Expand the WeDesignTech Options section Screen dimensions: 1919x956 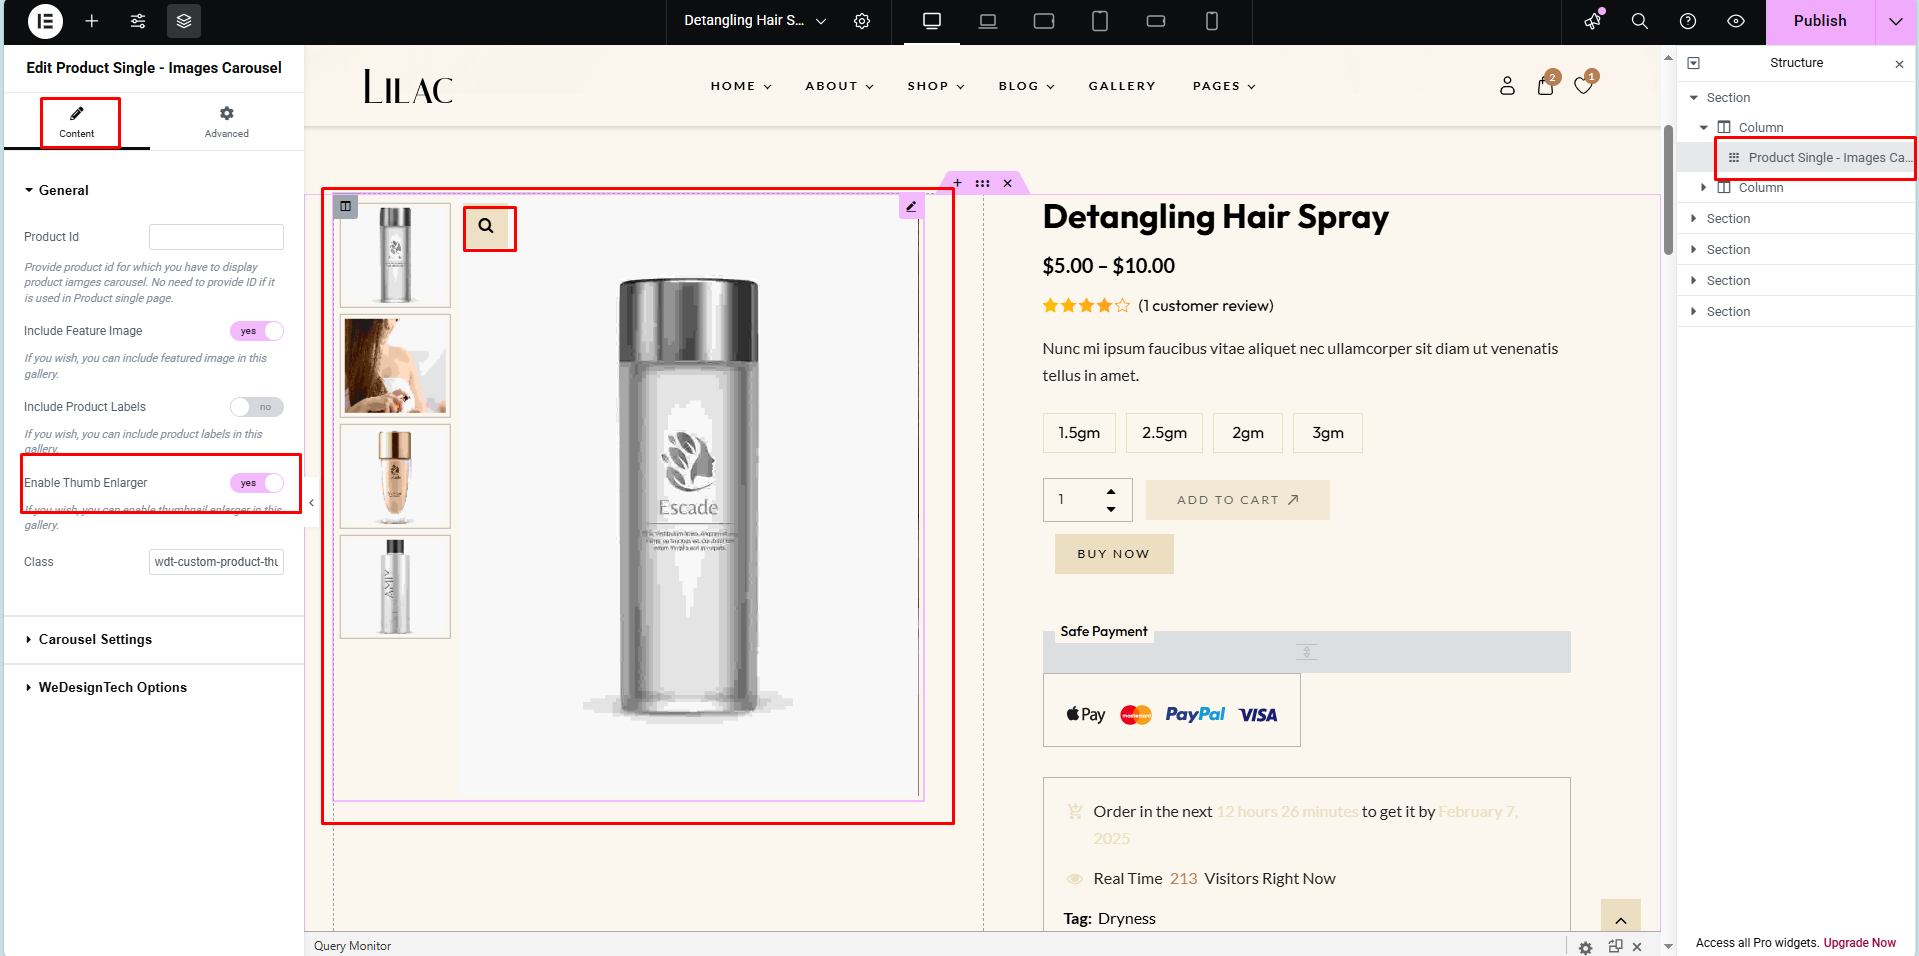(154, 688)
